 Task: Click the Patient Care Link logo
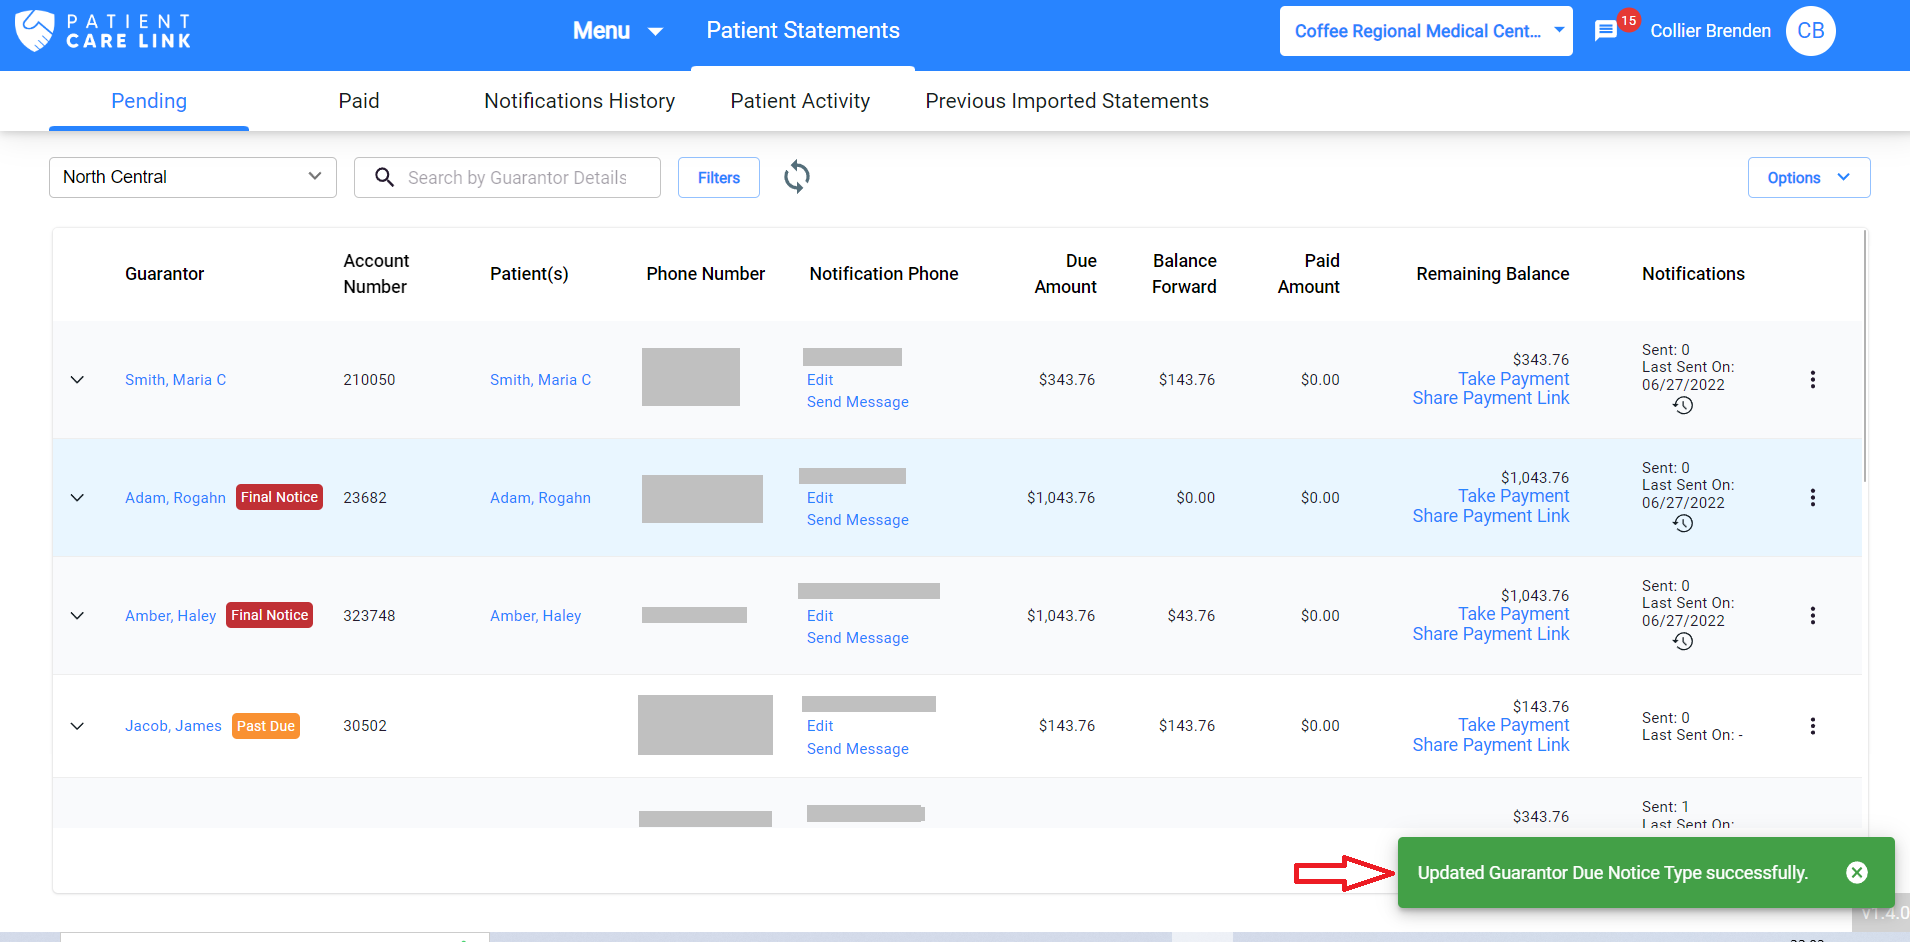pyautogui.click(x=103, y=31)
